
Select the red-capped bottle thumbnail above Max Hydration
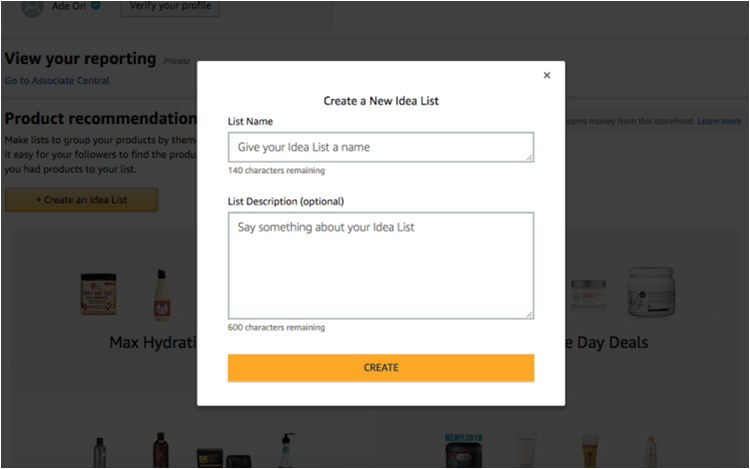pyautogui.click(x=160, y=295)
